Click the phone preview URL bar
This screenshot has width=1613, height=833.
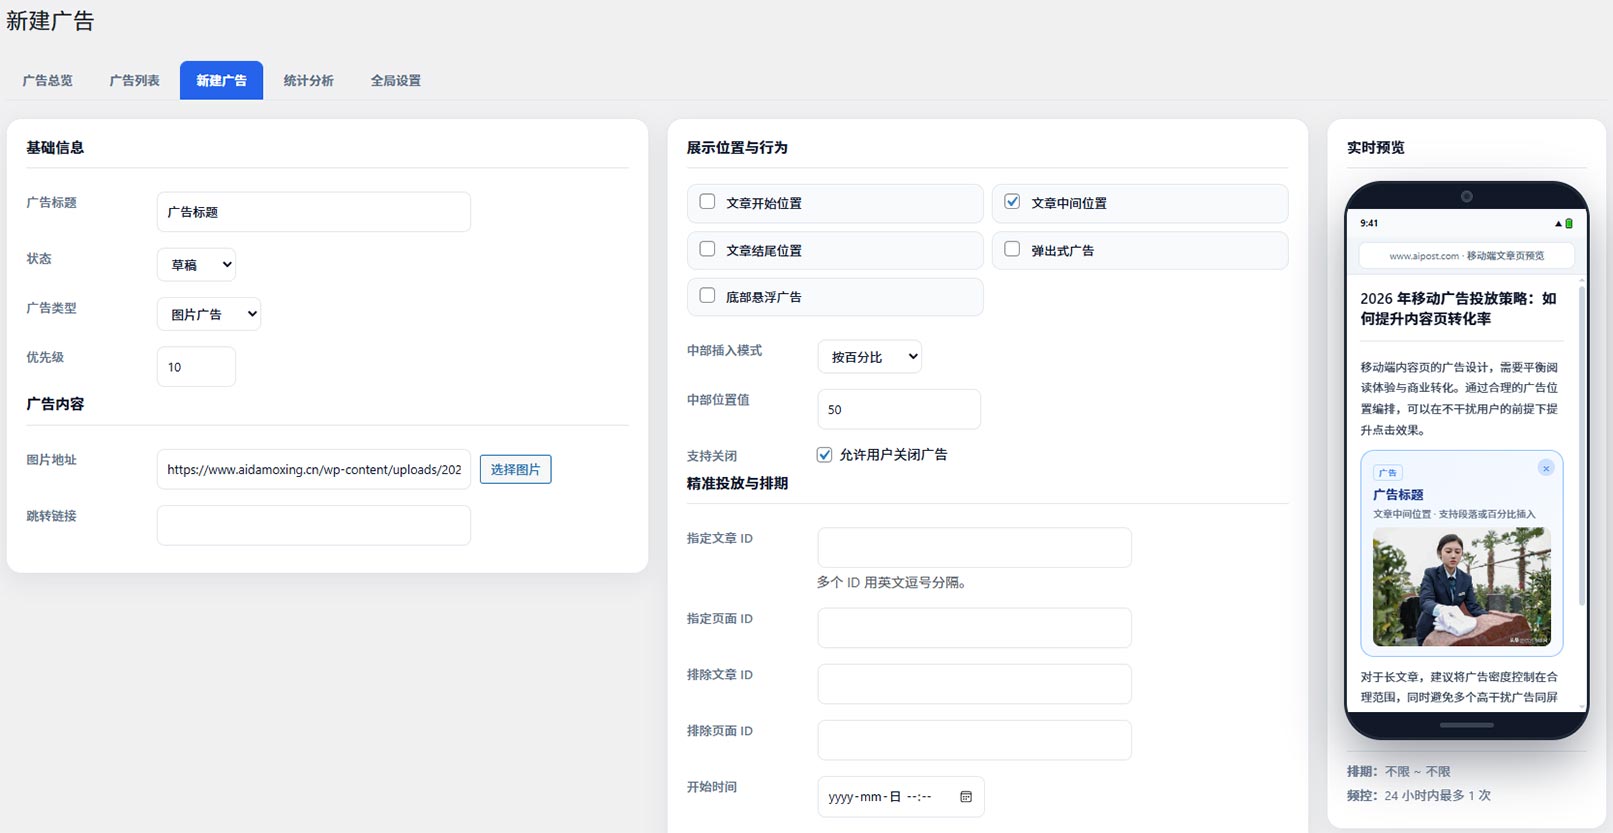click(1466, 256)
